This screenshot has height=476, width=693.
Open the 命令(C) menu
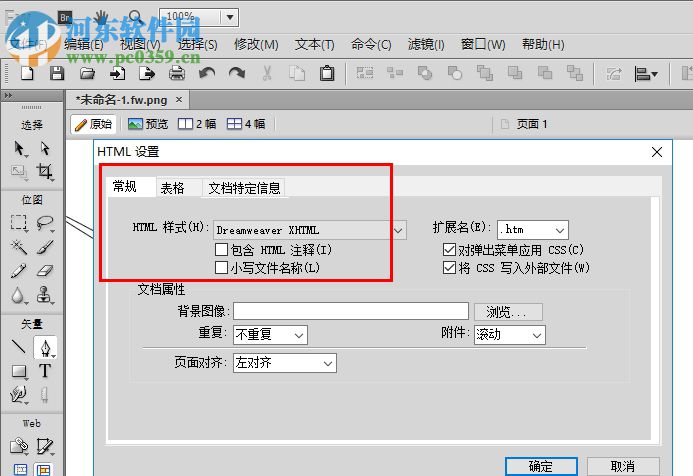371,45
